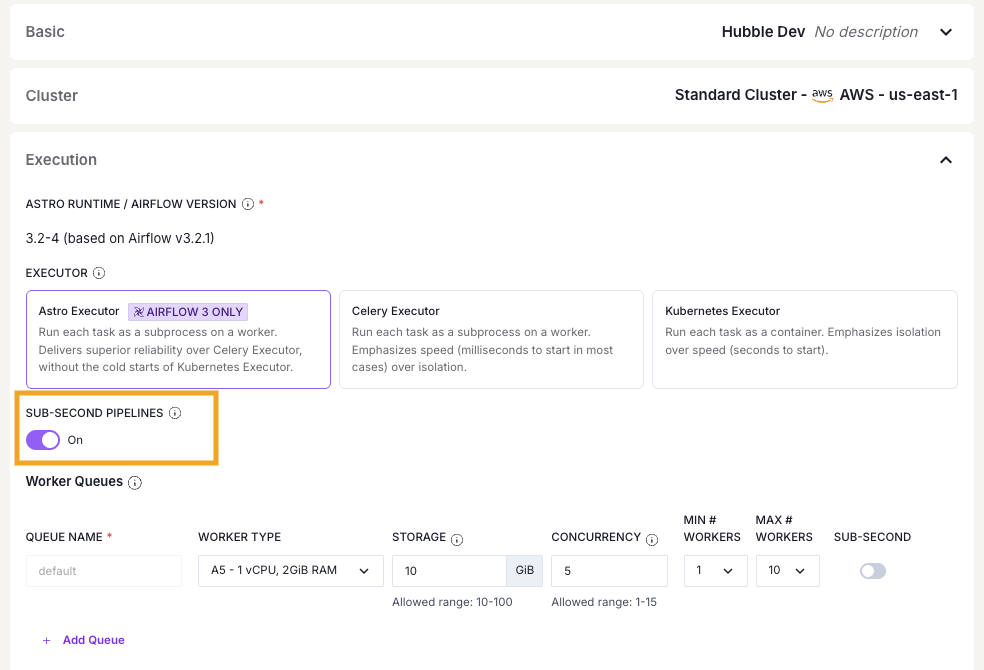Click the Execution section title
This screenshot has height=670, width=984.
(x=61, y=160)
